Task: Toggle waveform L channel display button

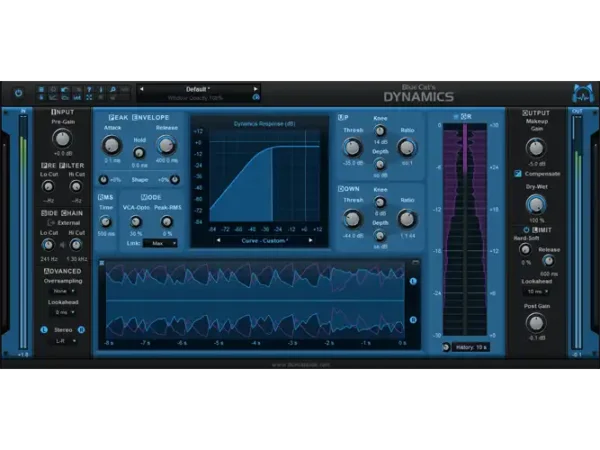Action: [x=413, y=281]
